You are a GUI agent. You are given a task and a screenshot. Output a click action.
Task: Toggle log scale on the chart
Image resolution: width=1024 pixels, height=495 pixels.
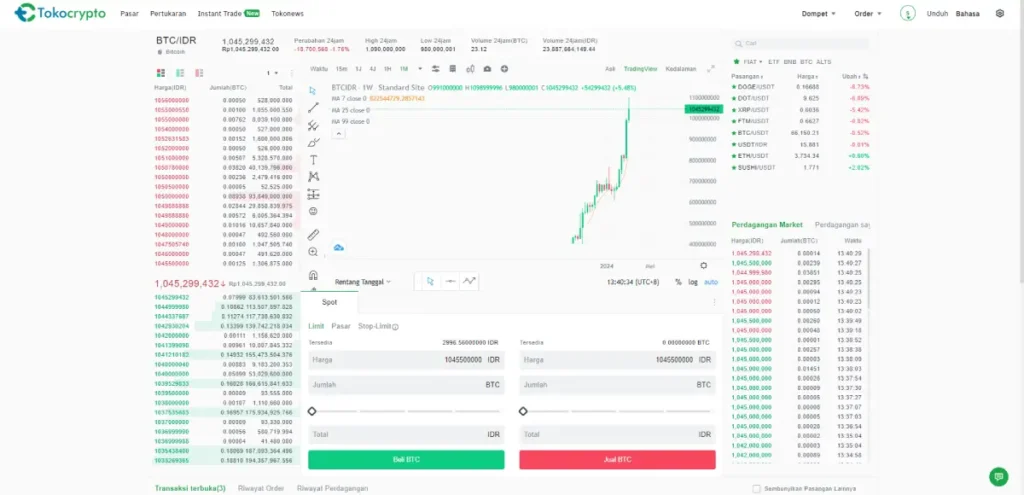click(693, 282)
